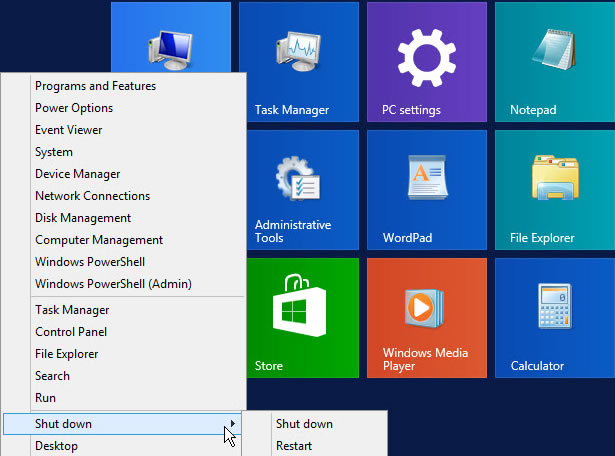Expand the Shut down submenu arrow

click(x=233, y=424)
